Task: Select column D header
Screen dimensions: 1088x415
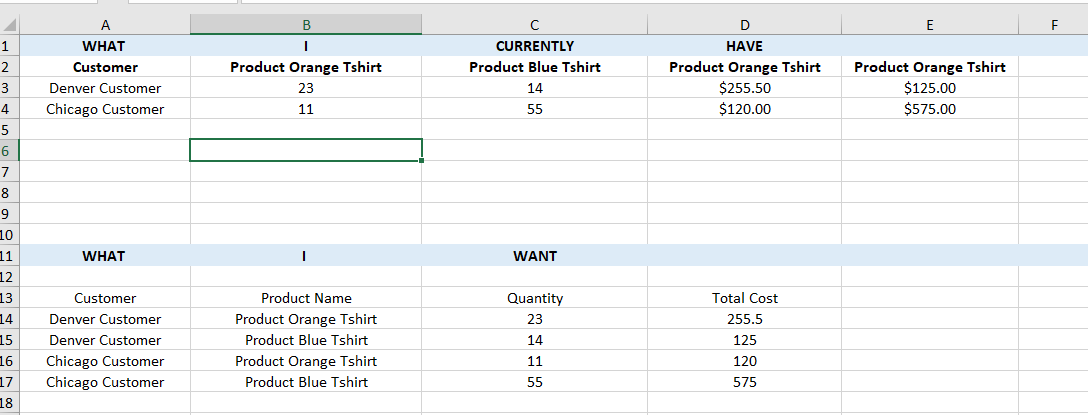Action: [x=744, y=25]
